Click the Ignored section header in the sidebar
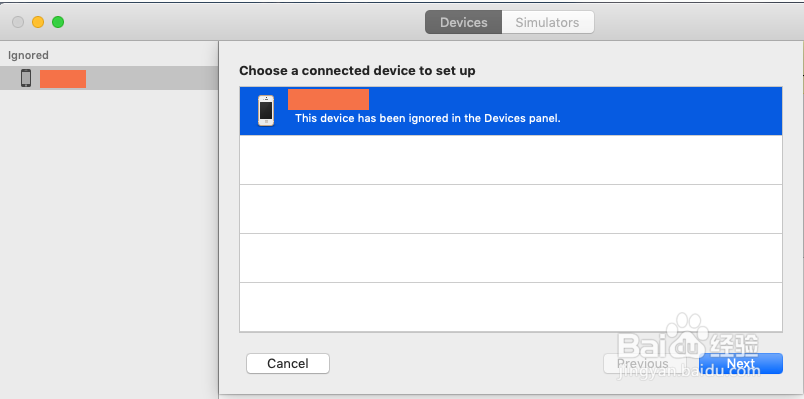The width and height of the screenshot is (804, 399). 29,55
